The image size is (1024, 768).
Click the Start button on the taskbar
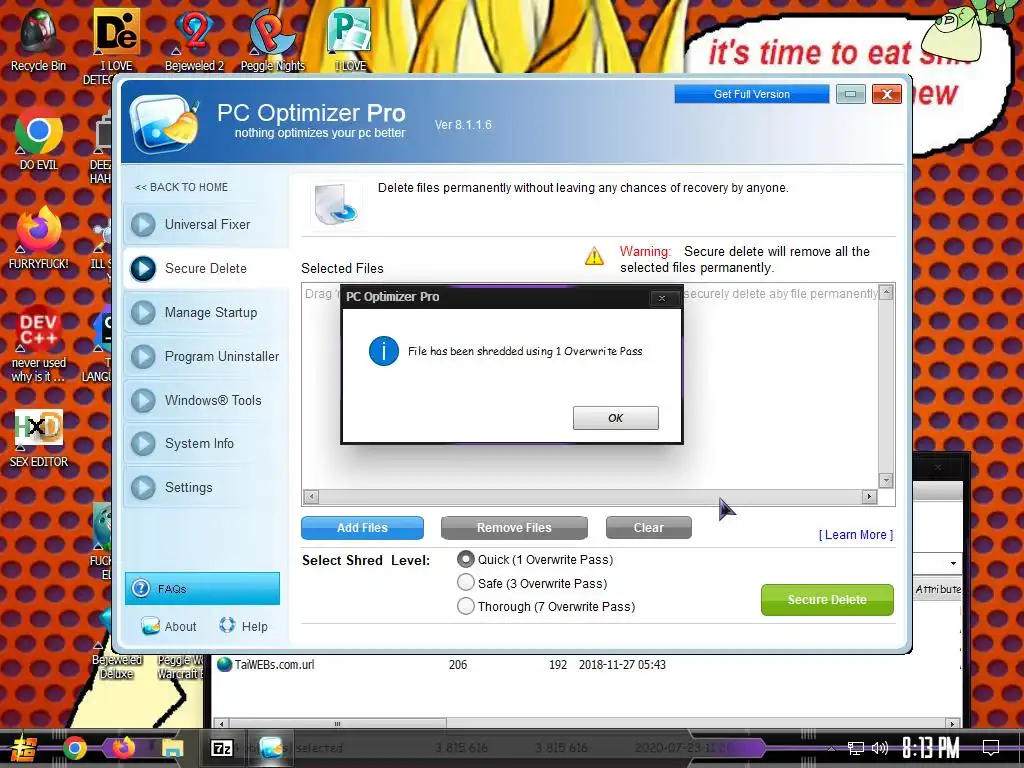coord(24,748)
